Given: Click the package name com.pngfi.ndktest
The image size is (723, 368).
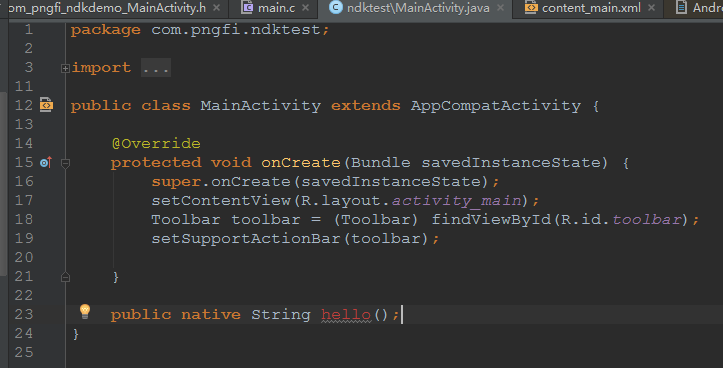Looking at the screenshot, I should [x=236, y=30].
